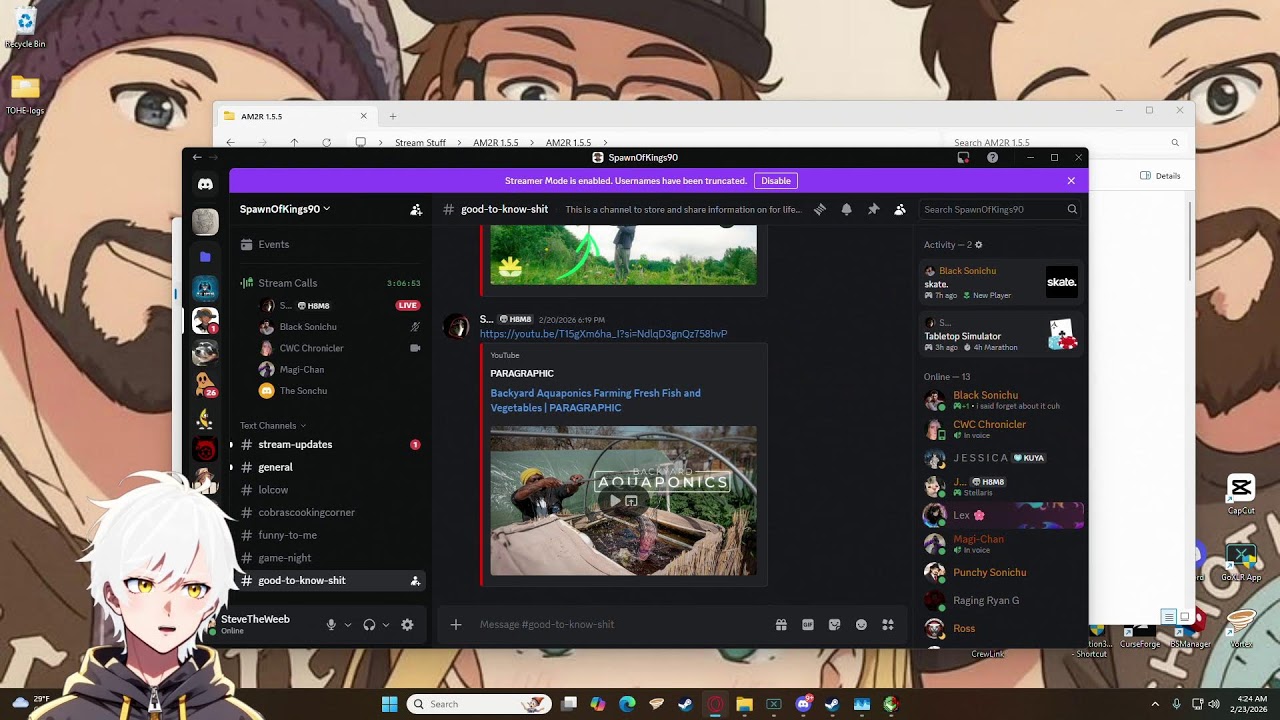Viewport: 1280px width, 720px height.
Task: Open sticker picker icon
Action: pyautogui.click(x=835, y=625)
